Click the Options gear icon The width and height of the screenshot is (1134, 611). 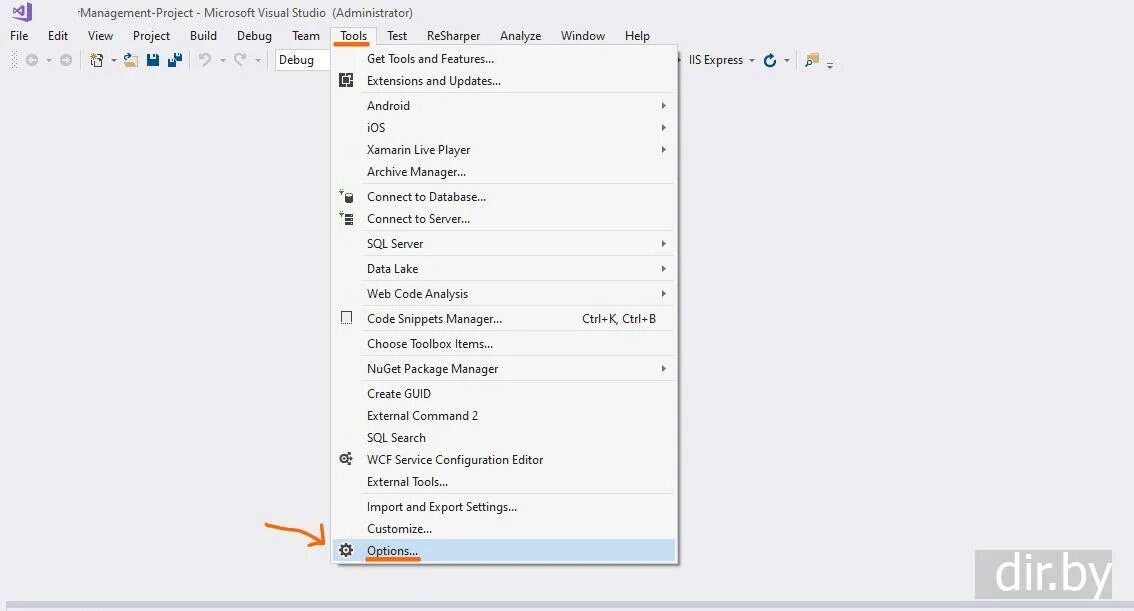pos(346,550)
